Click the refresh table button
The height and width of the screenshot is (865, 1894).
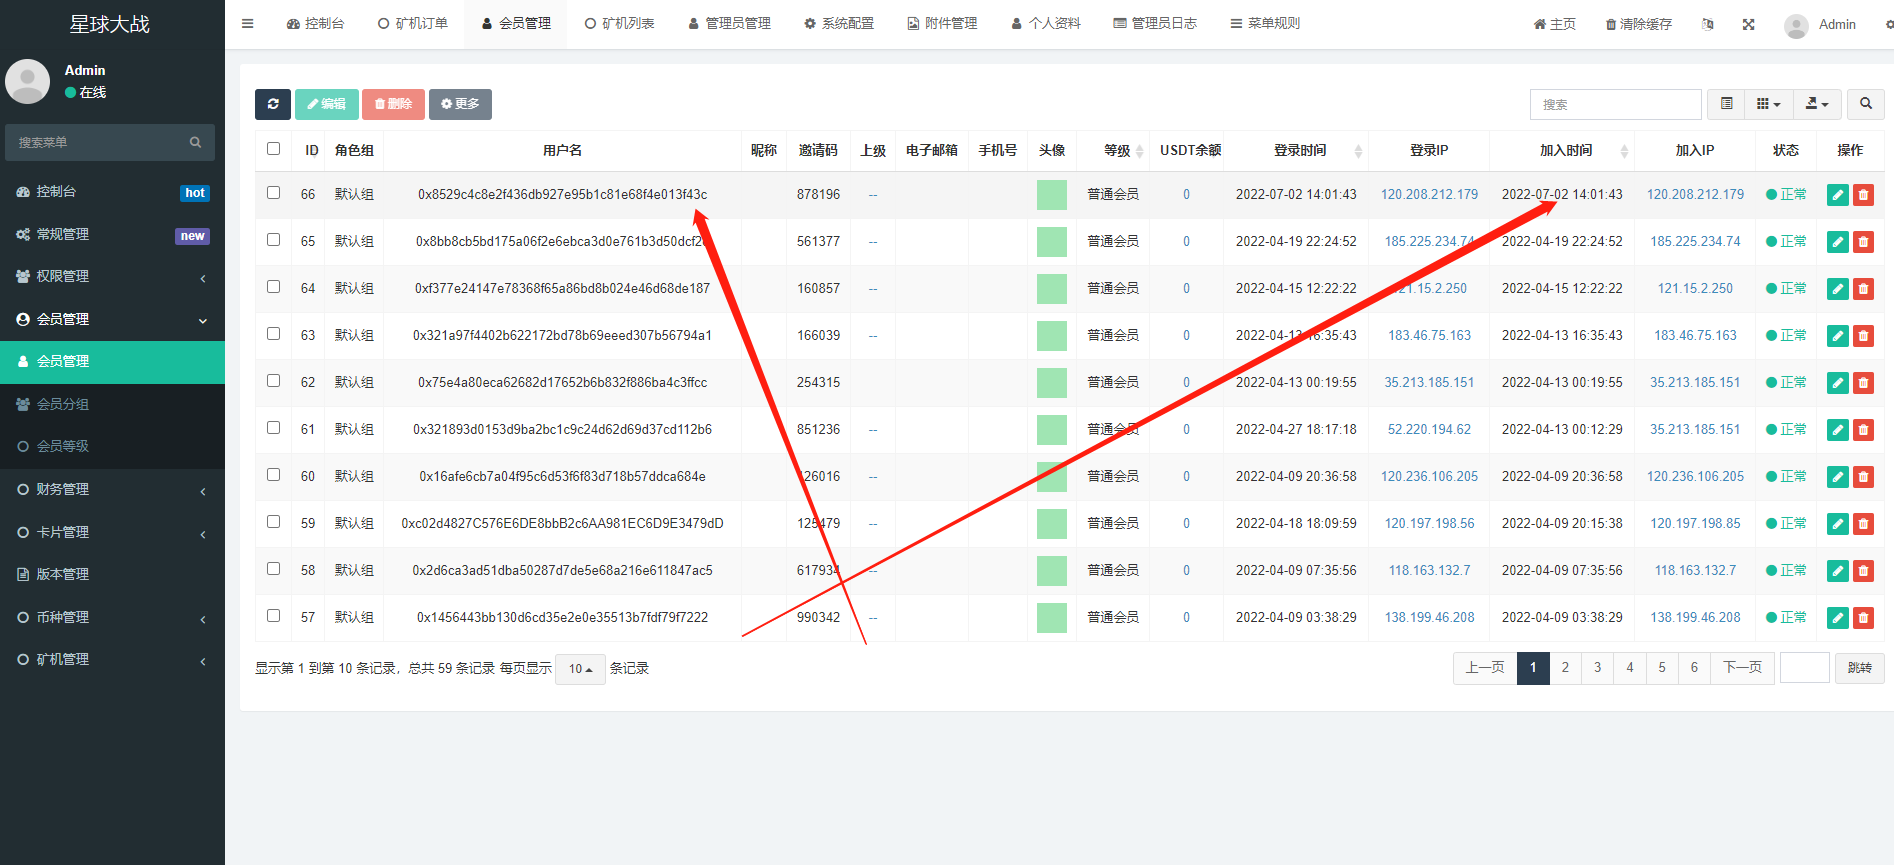pyautogui.click(x=273, y=104)
